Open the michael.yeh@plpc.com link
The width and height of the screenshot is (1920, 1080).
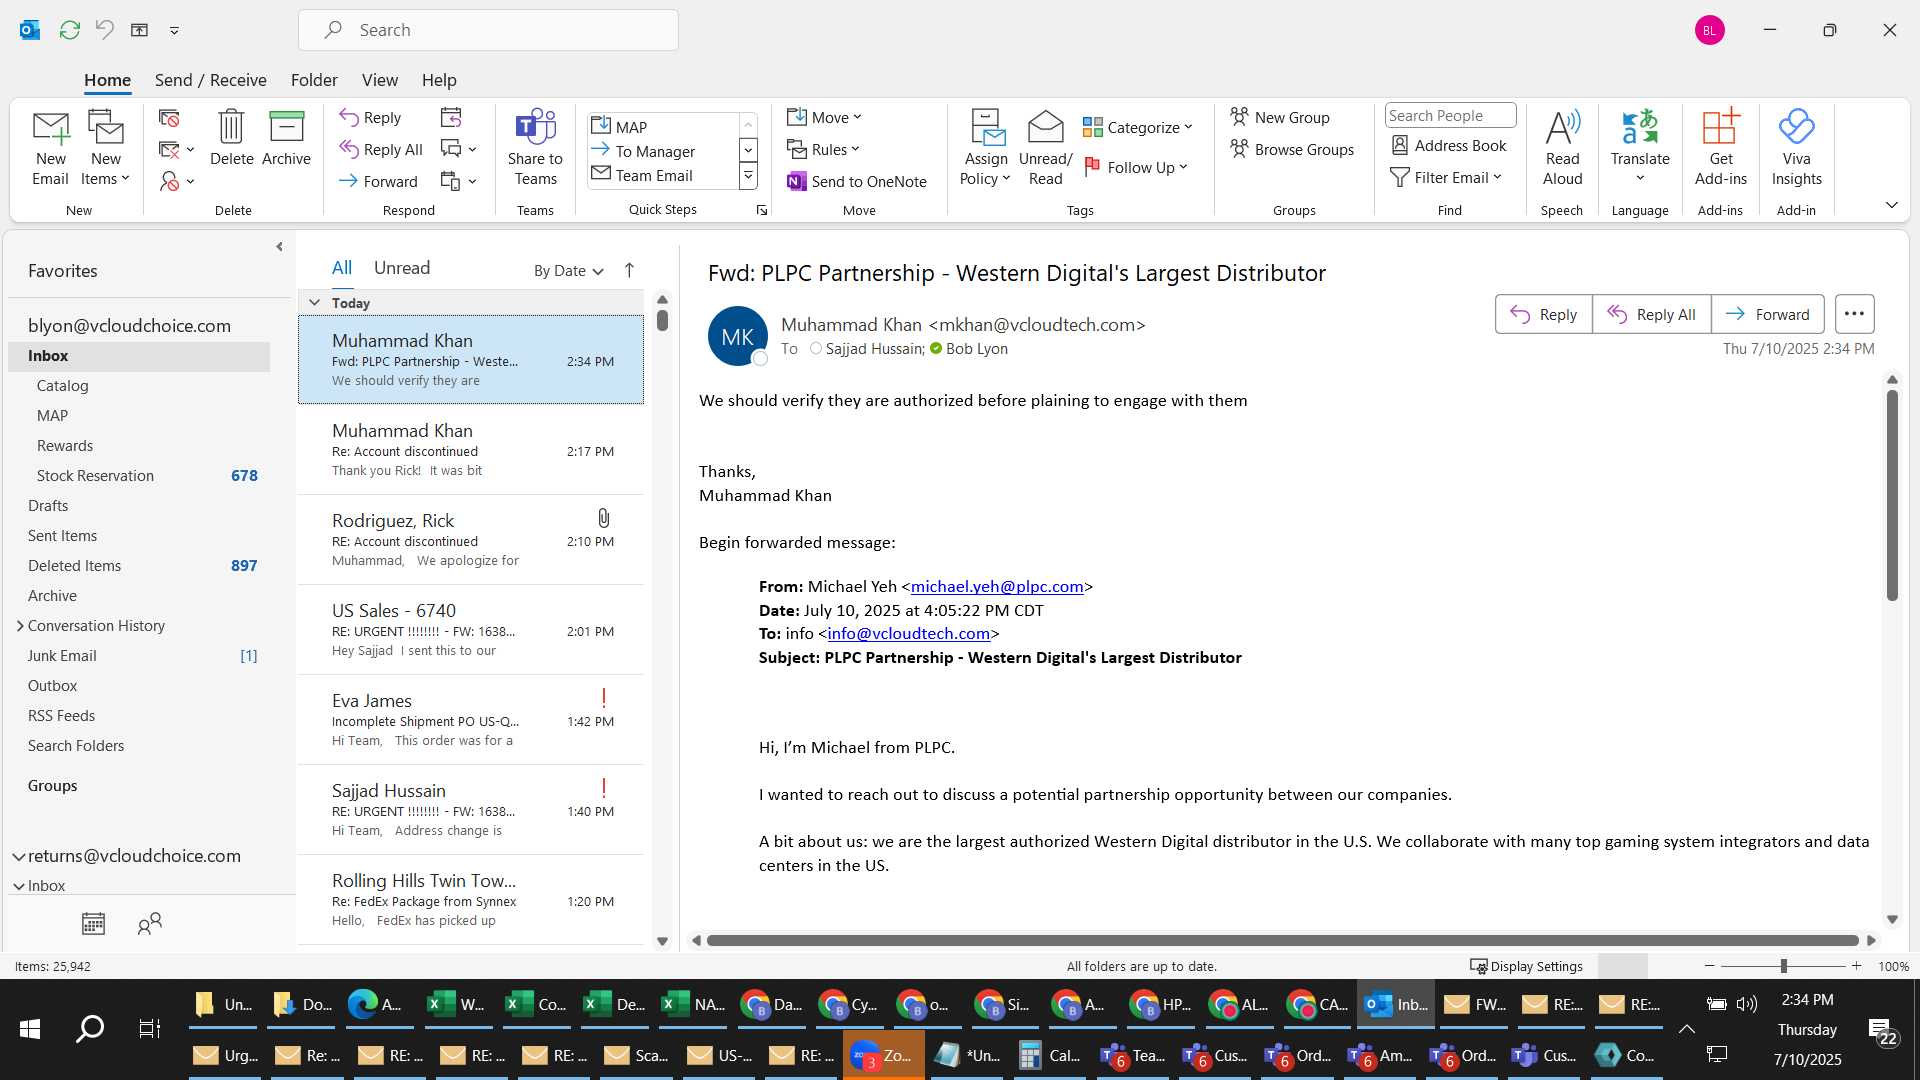pos(997,587)
